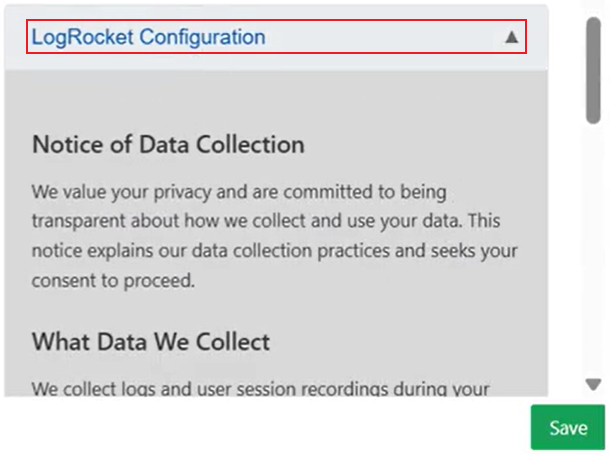Click the What Data We Collect heading
This screenshot has width=610, height=456.
(x=151, y=342)
